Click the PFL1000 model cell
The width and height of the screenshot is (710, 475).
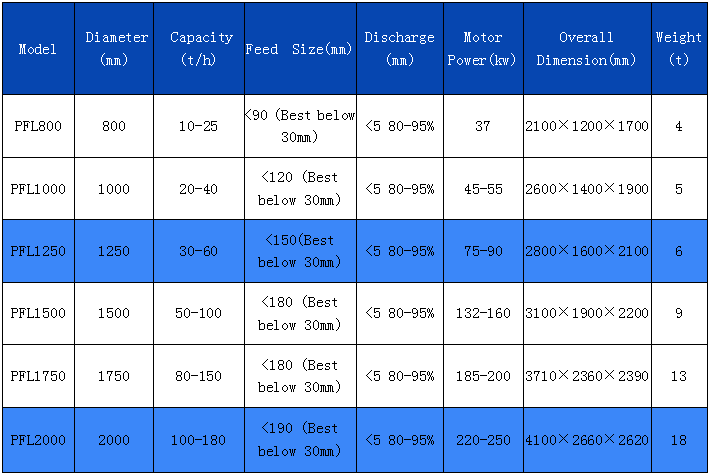(x=38, y=189)
